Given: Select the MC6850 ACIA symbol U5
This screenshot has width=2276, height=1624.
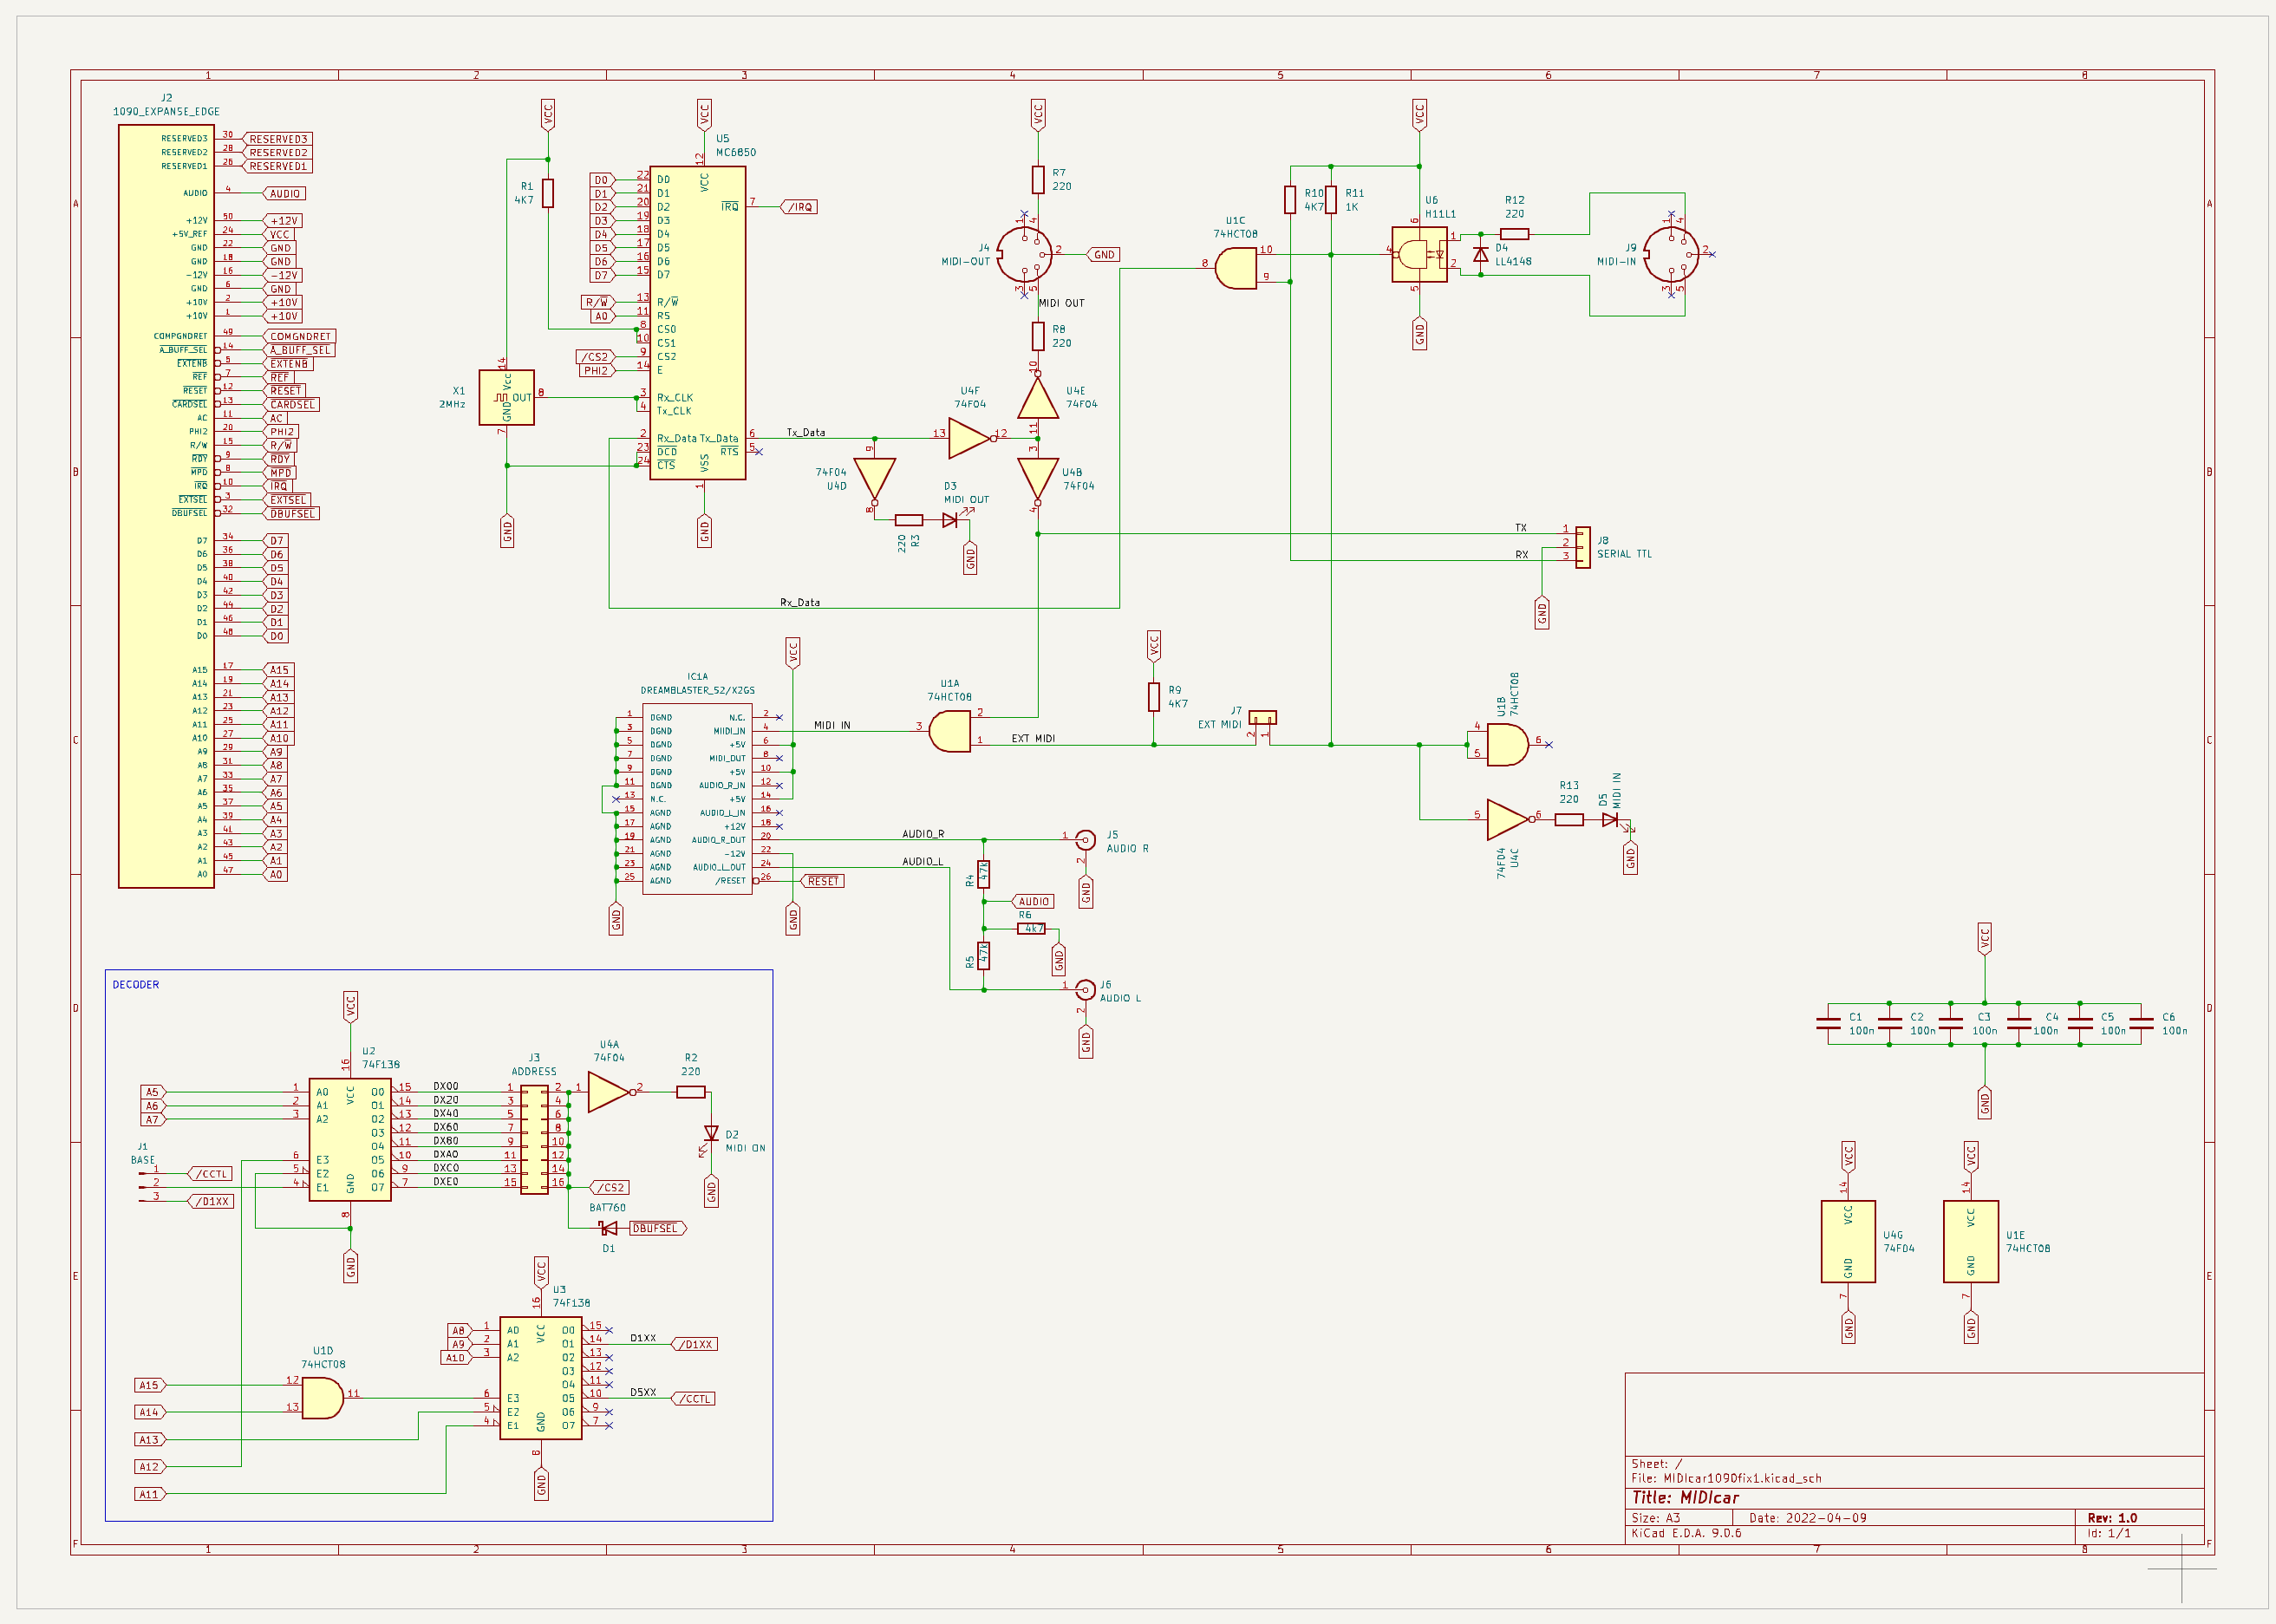Looking at the screenshot, I should coord(697,320).
